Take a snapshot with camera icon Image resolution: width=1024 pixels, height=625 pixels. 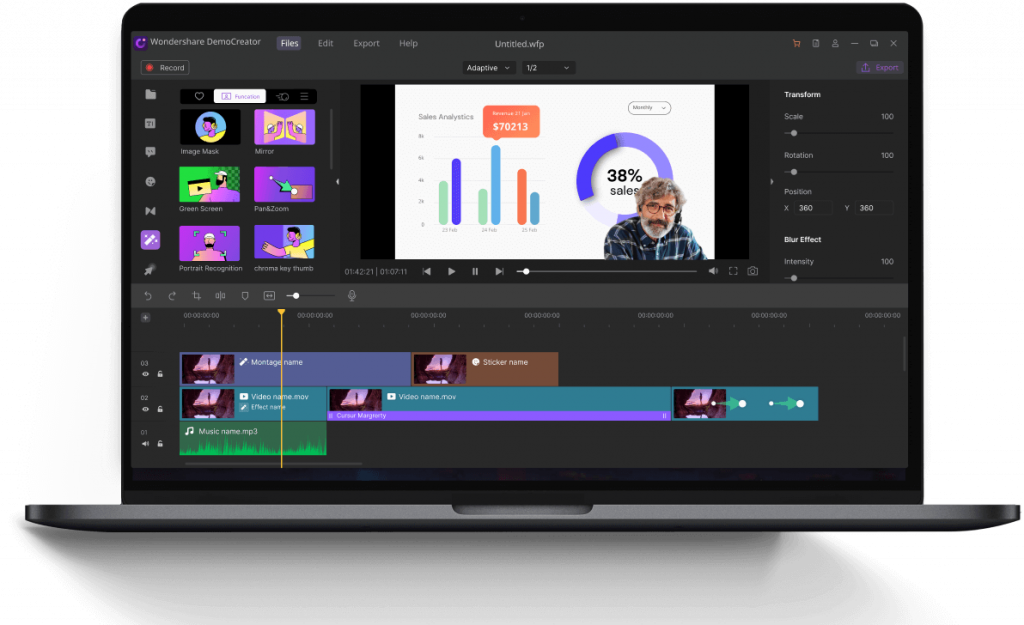click(753, 271)
